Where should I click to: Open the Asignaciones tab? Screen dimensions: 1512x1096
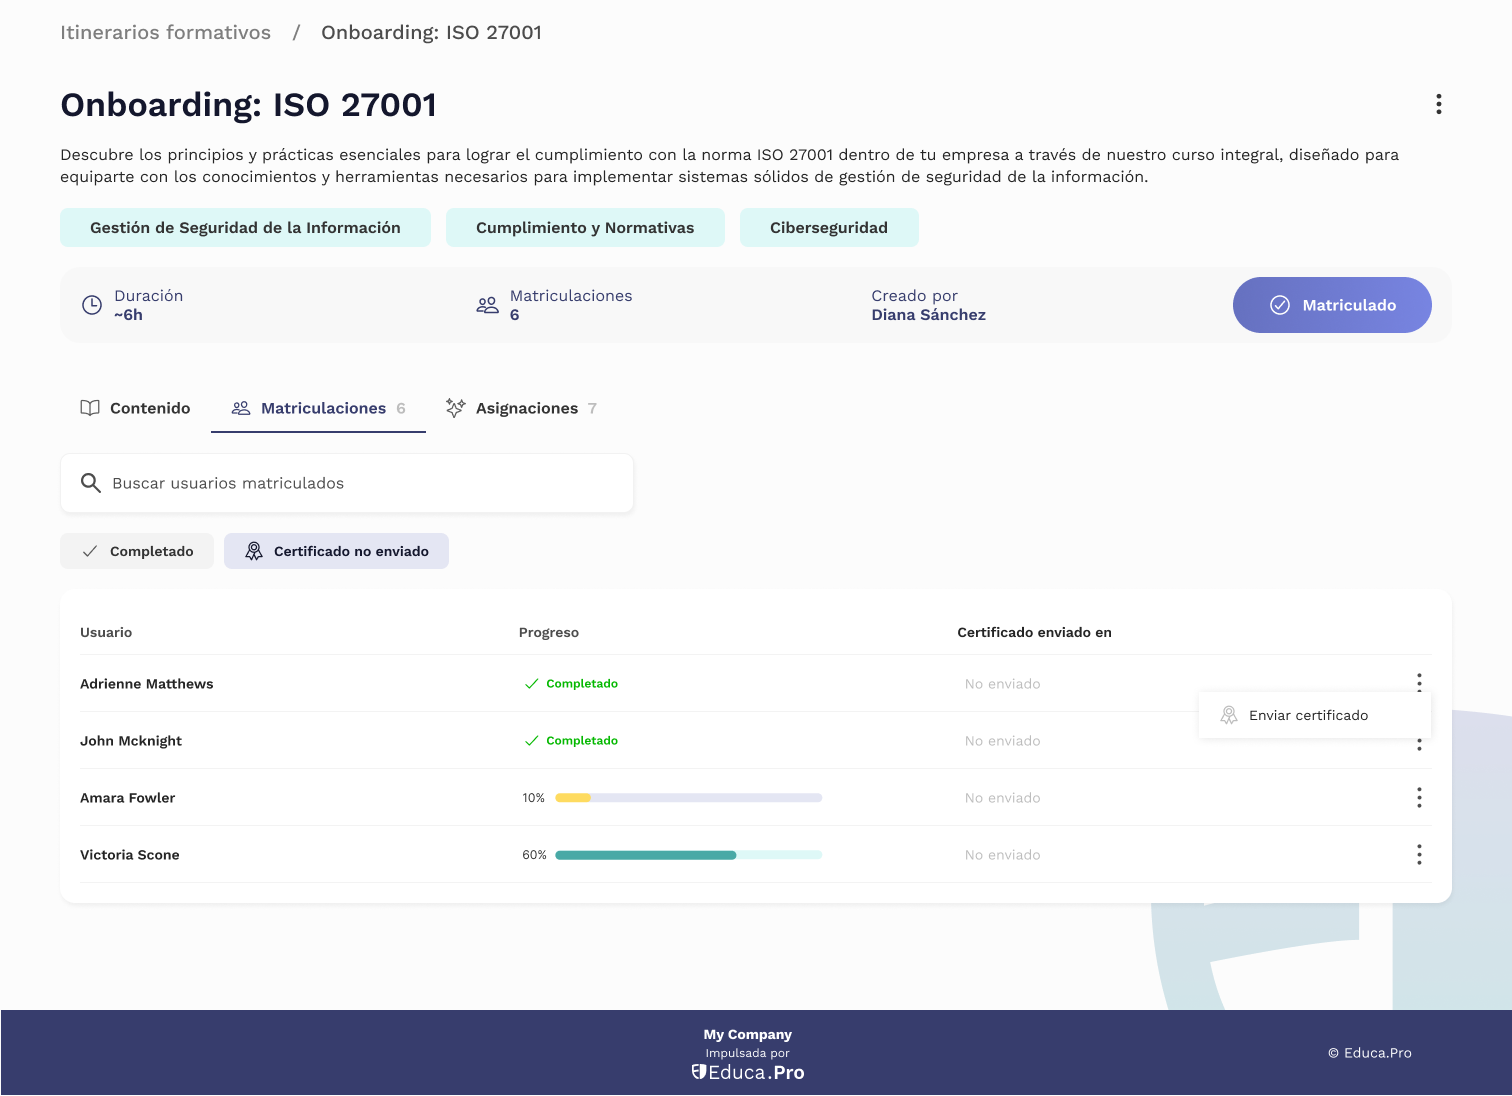click(521, 408)
